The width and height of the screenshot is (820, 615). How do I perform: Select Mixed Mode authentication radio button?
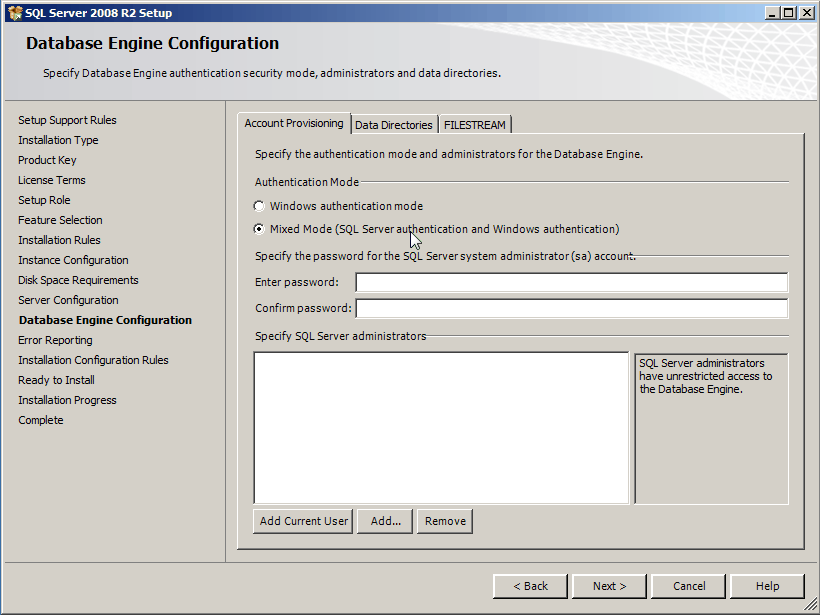(x=259, y=229)
